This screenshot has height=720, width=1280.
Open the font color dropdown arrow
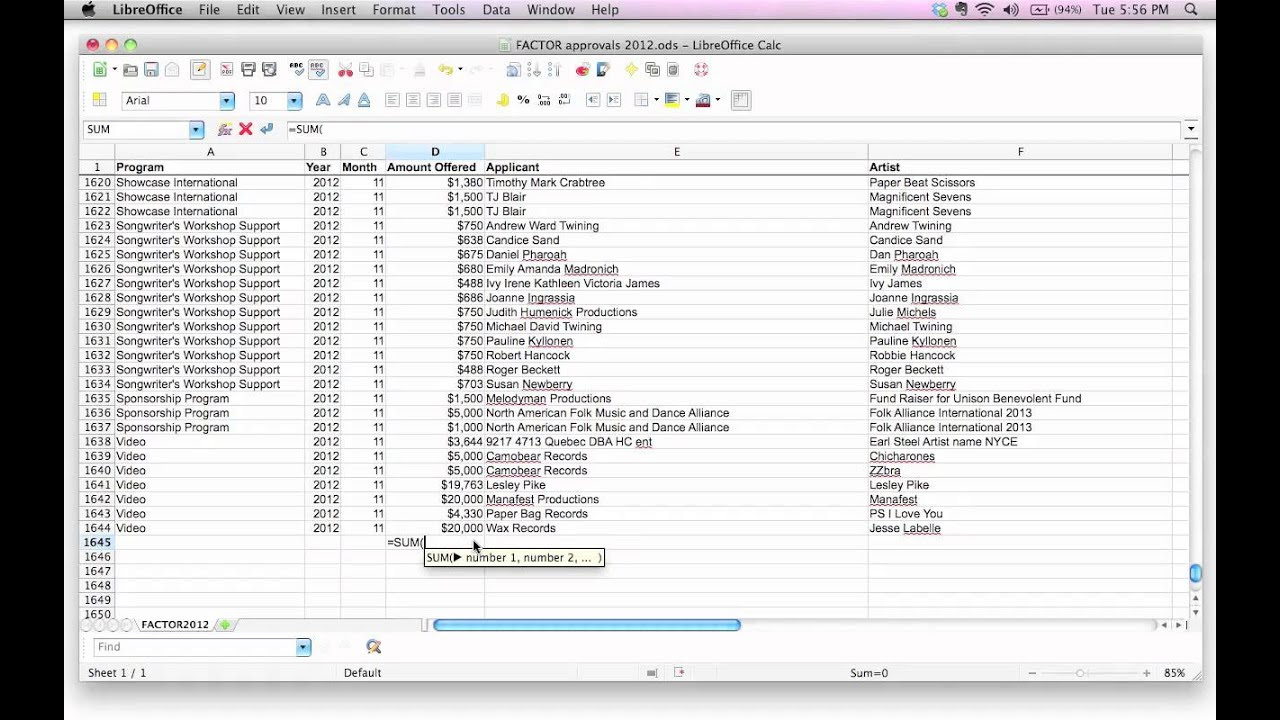point(718,100)
